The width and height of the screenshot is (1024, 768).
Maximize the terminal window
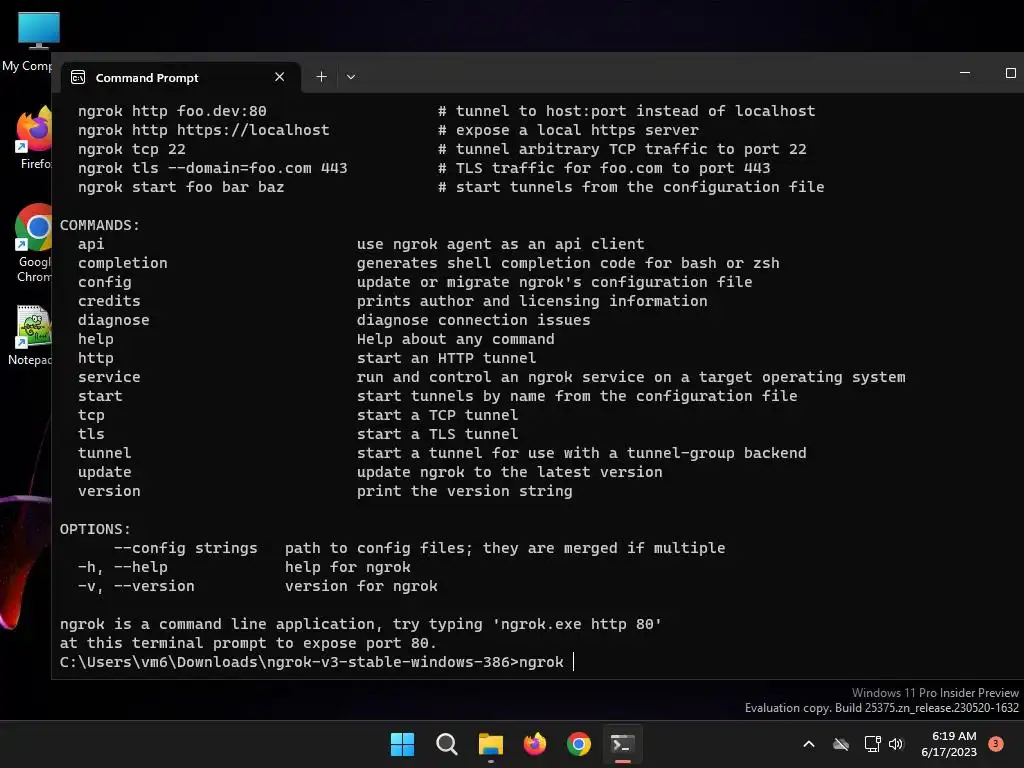pos(1010,72)
